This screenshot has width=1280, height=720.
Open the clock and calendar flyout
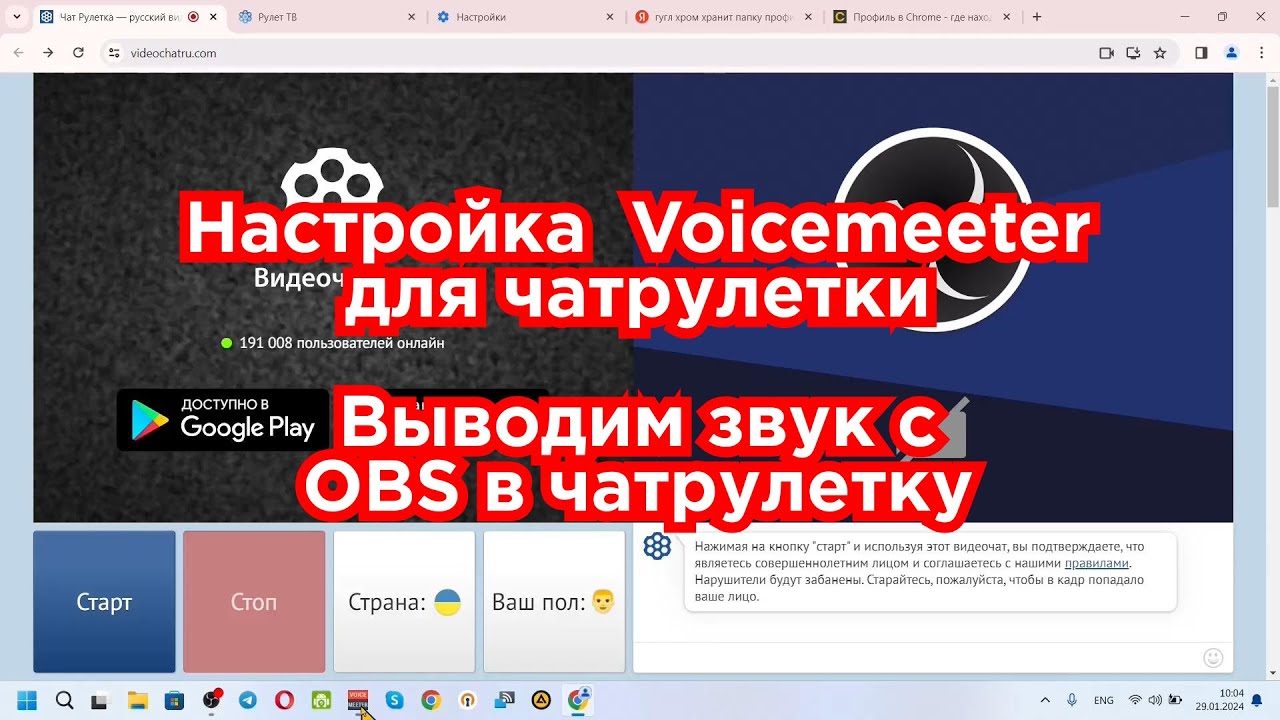point(1219,700)
